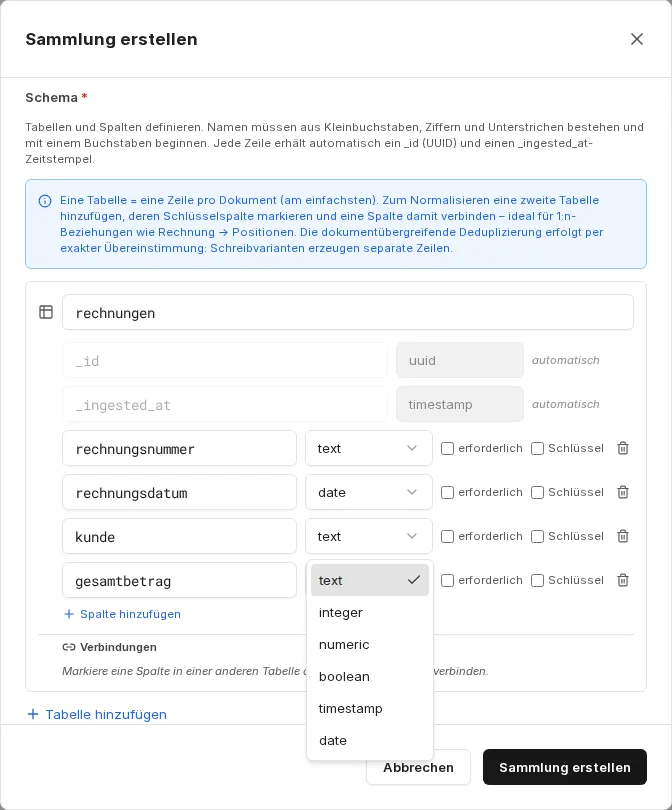Click the disabled uuid type field

pos(460,360)
